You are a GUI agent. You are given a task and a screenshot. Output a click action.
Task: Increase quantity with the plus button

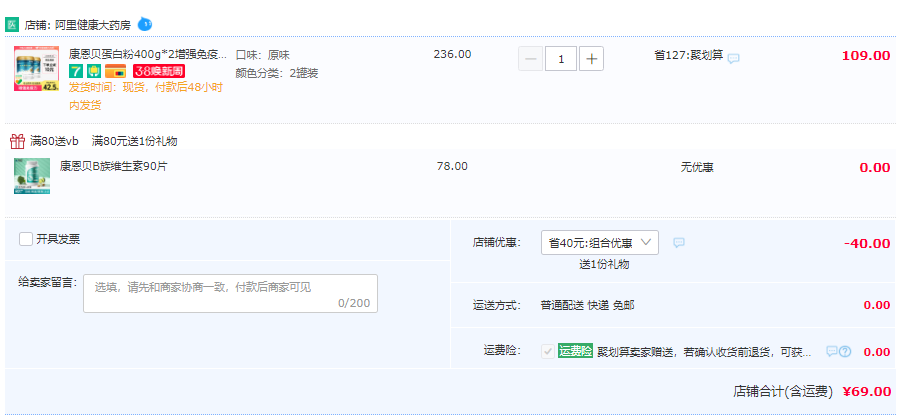pos(591,59)
